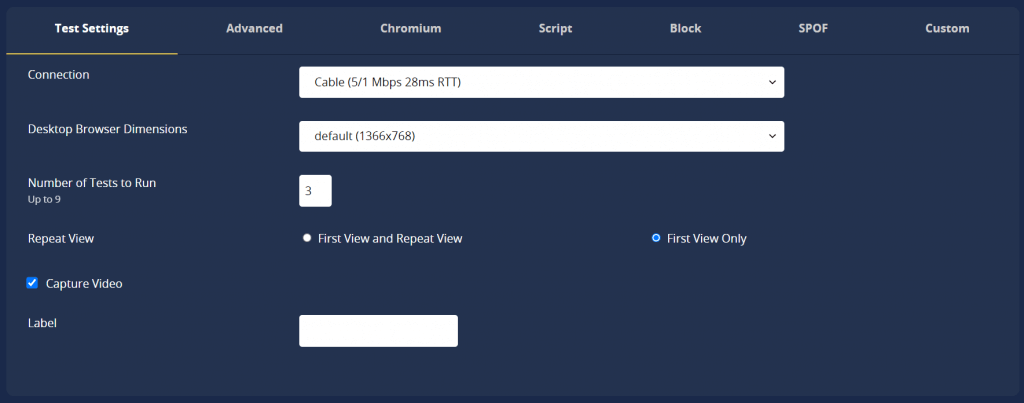Open the SPOF tab
1024x403 pixels.
tap(813, 29)
